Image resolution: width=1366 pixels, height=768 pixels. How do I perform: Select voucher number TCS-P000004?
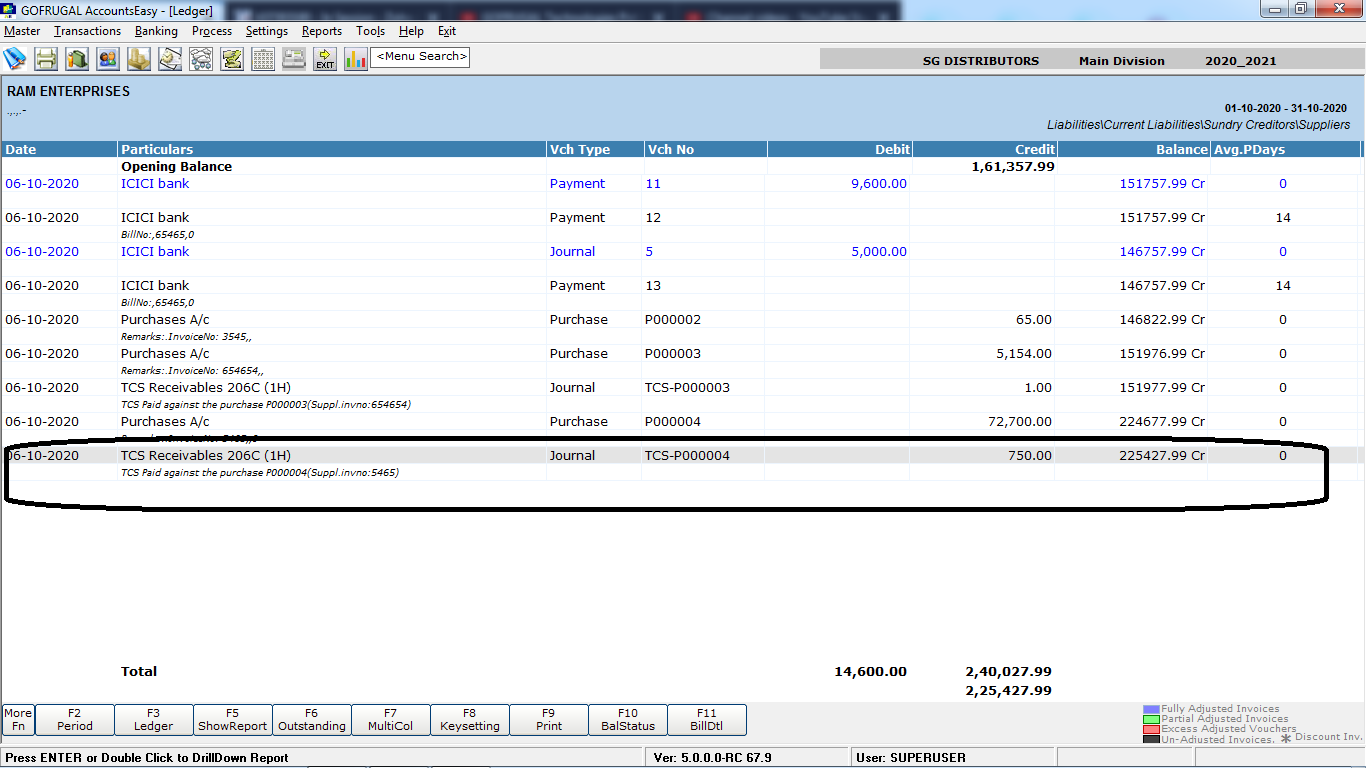[x=688, y=456]
